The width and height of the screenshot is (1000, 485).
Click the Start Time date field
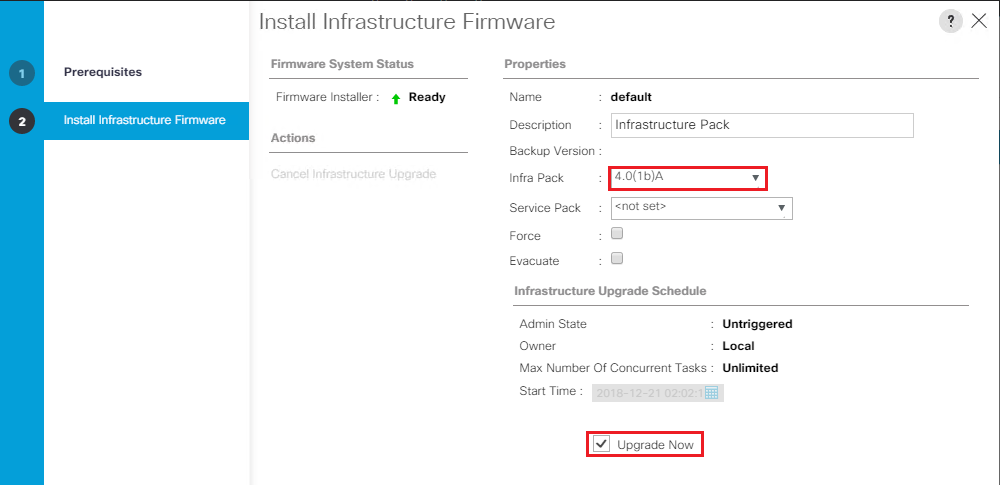coord(648,393)
